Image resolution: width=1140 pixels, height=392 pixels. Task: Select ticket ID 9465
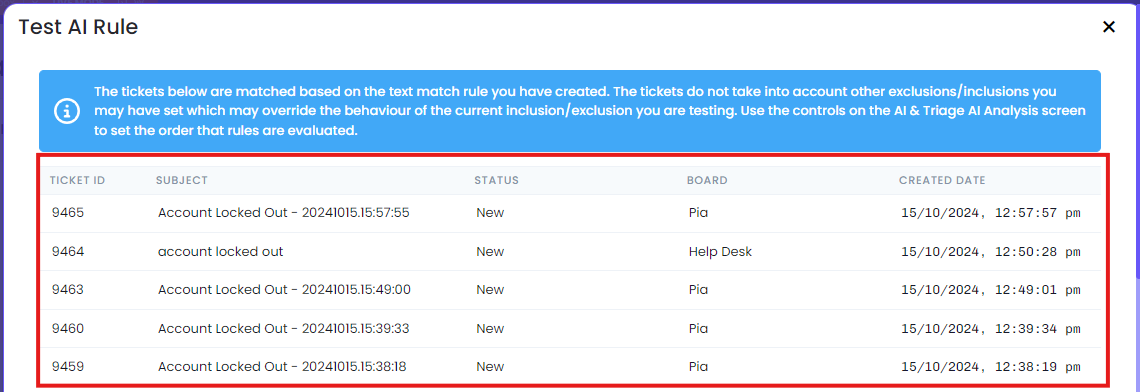click(x=68, y=213)
